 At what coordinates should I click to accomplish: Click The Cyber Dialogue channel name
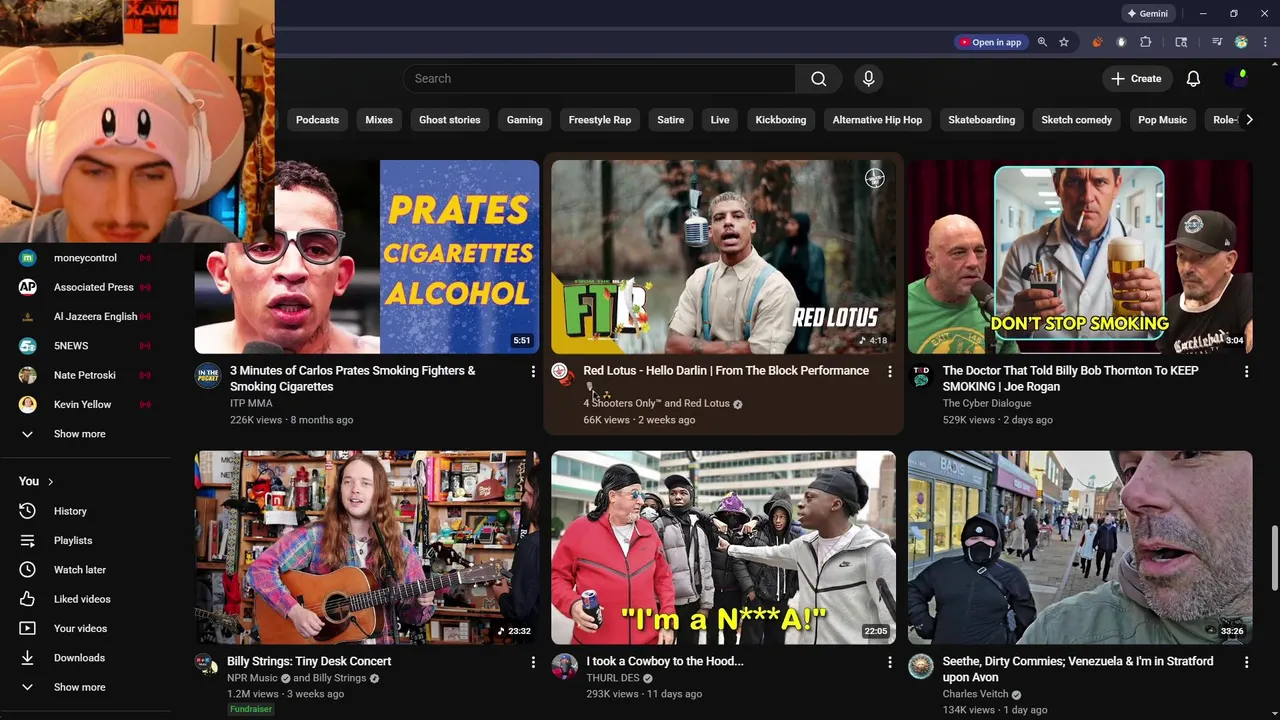(987, 403)
